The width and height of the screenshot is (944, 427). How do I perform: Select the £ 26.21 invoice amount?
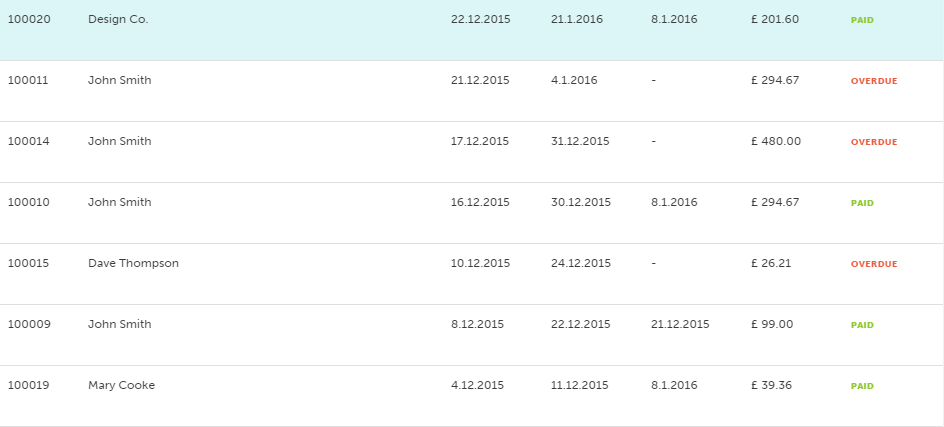click(x=771, y=263)
